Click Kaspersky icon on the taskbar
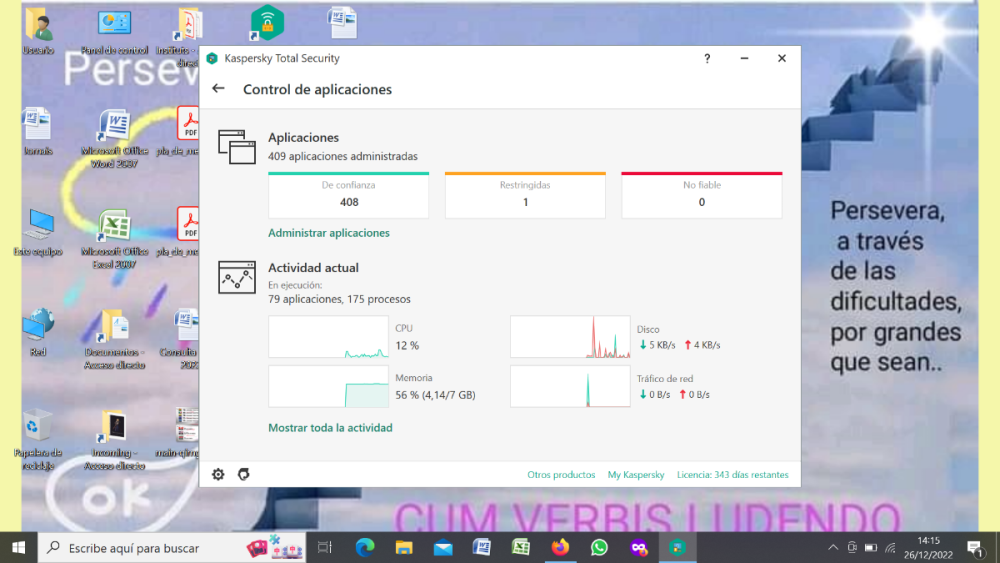 [677, 548]
